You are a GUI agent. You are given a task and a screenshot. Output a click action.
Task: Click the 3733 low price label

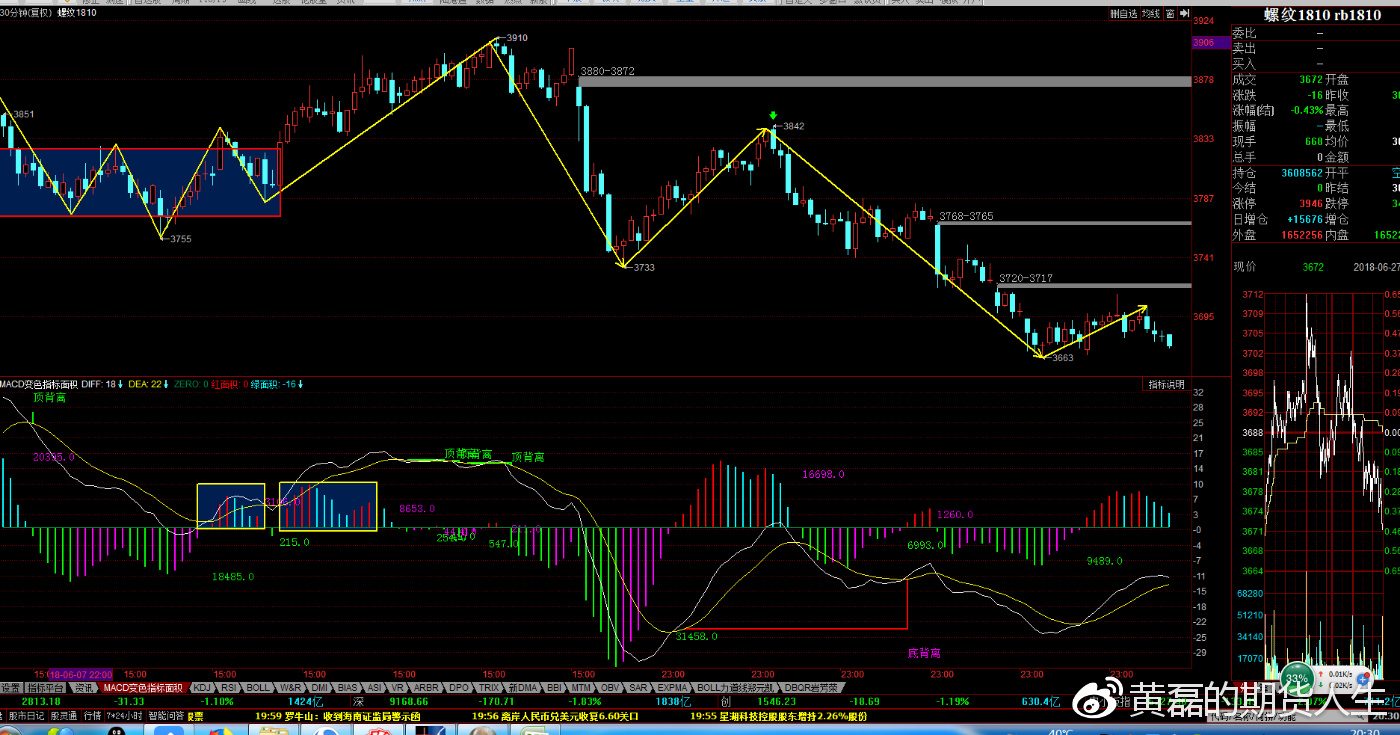[x=645, y=268]
